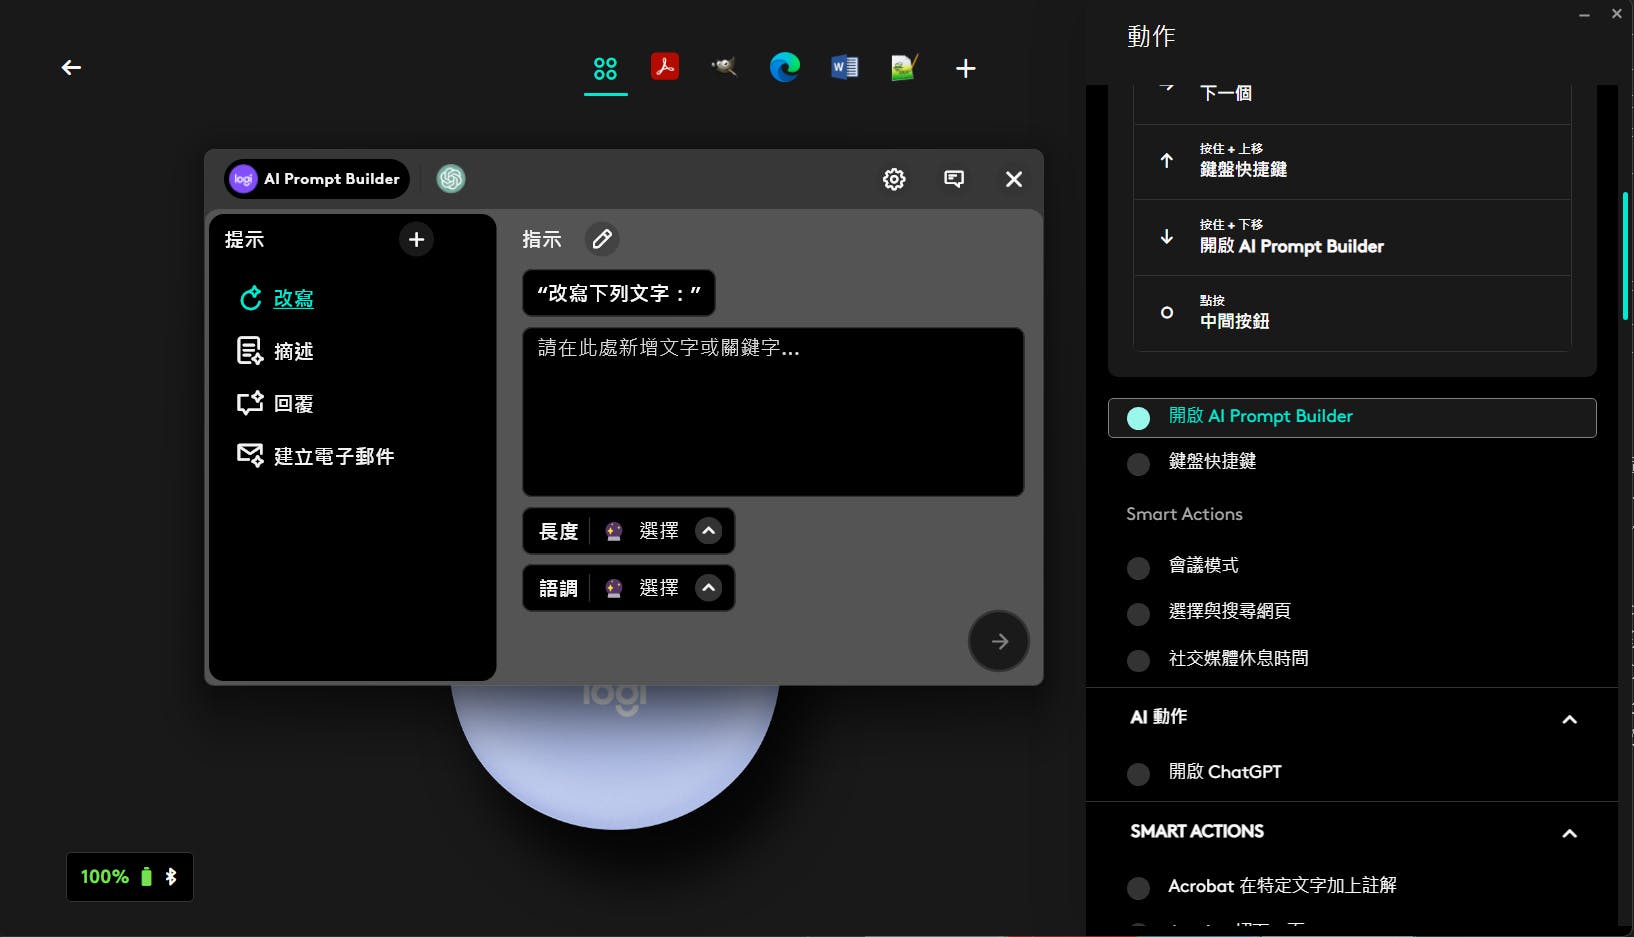Click the ChatGPT logo icon
This screenshot has height=937, width=1634.
click(x=451, y=178)
